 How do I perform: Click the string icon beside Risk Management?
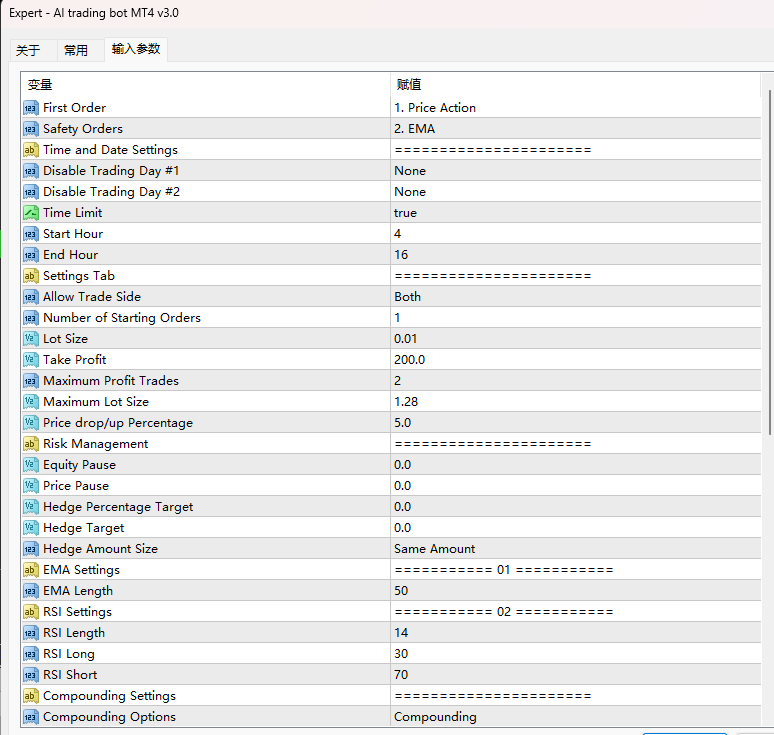tap(31, 444)
